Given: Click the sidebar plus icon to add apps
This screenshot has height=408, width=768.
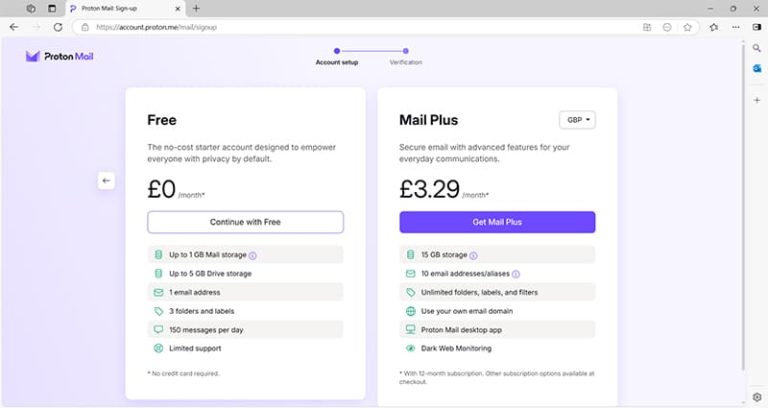Looking at the screenshot, I should (x=757, y=100).
